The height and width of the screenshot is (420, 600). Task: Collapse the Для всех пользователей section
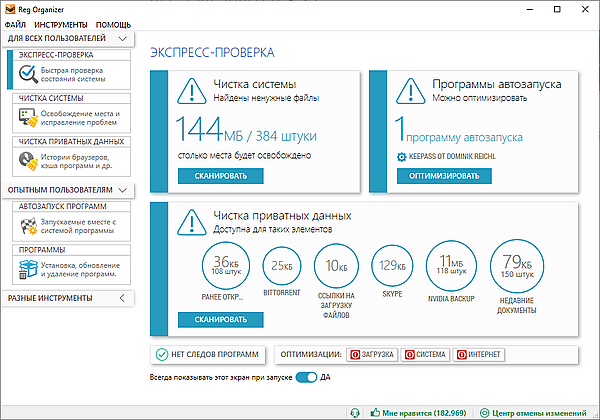(x=122, y=38)
